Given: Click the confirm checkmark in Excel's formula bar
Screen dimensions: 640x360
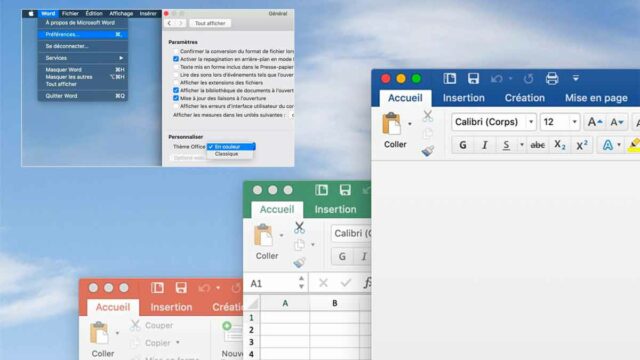Looking at the screenshot, I should 346,283.
